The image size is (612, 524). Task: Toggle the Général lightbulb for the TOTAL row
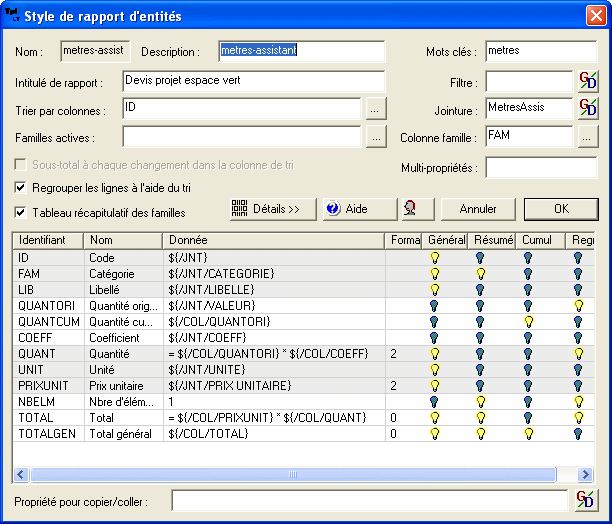click(x=434, y=417)
